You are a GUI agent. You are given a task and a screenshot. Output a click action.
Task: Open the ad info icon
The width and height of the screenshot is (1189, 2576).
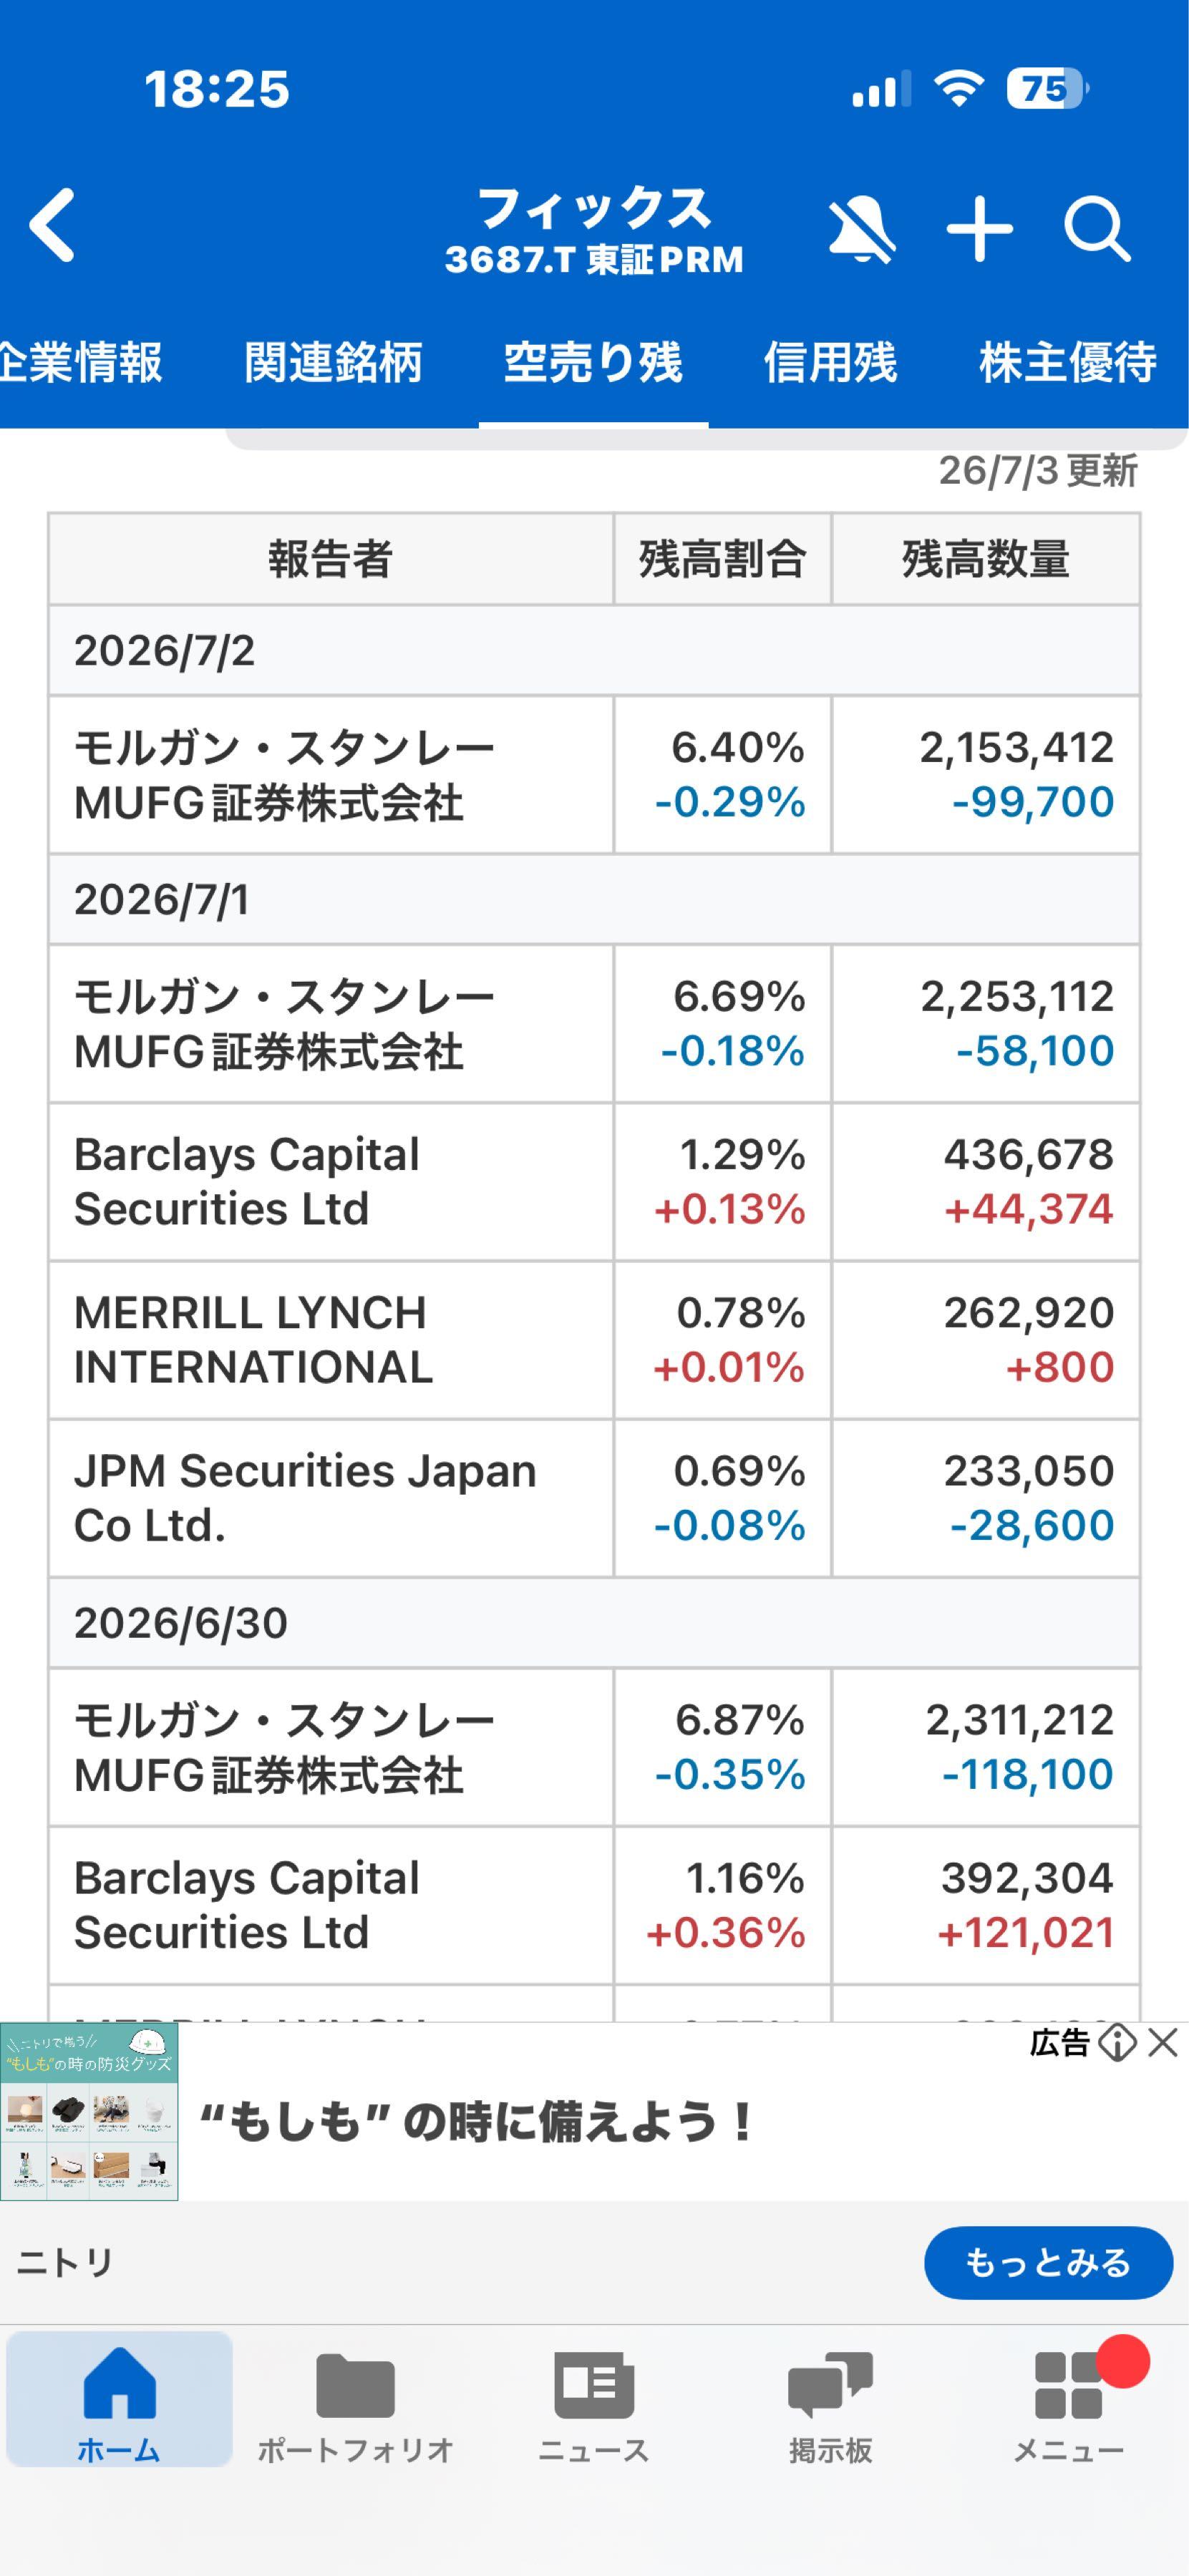click(x=1116, y=2042)
